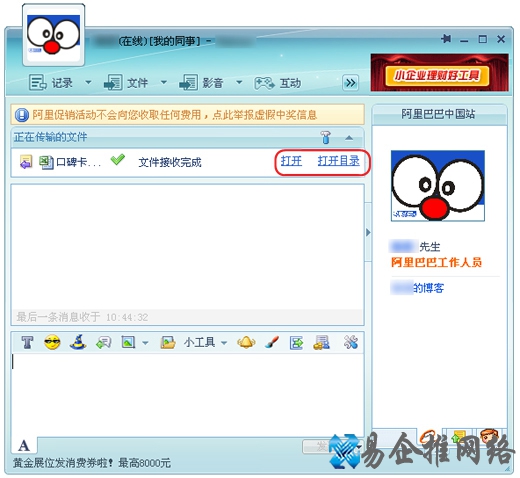Click the 正在传输的文件 header text
Image resolution: width=520 pixels, height=478 pixels.
tap(50, 137)
